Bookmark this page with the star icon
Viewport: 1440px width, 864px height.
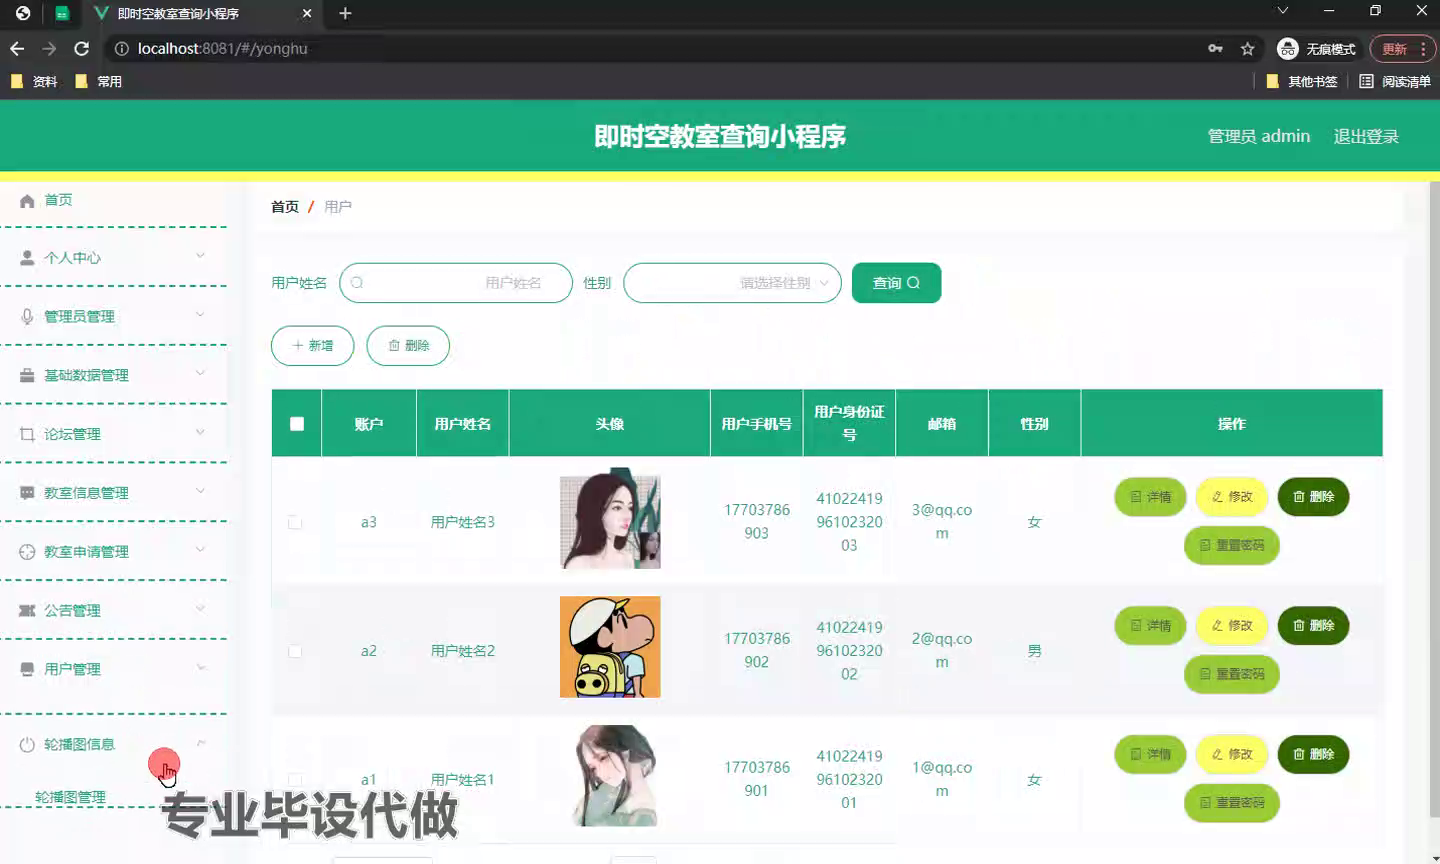coord(1247,48)
